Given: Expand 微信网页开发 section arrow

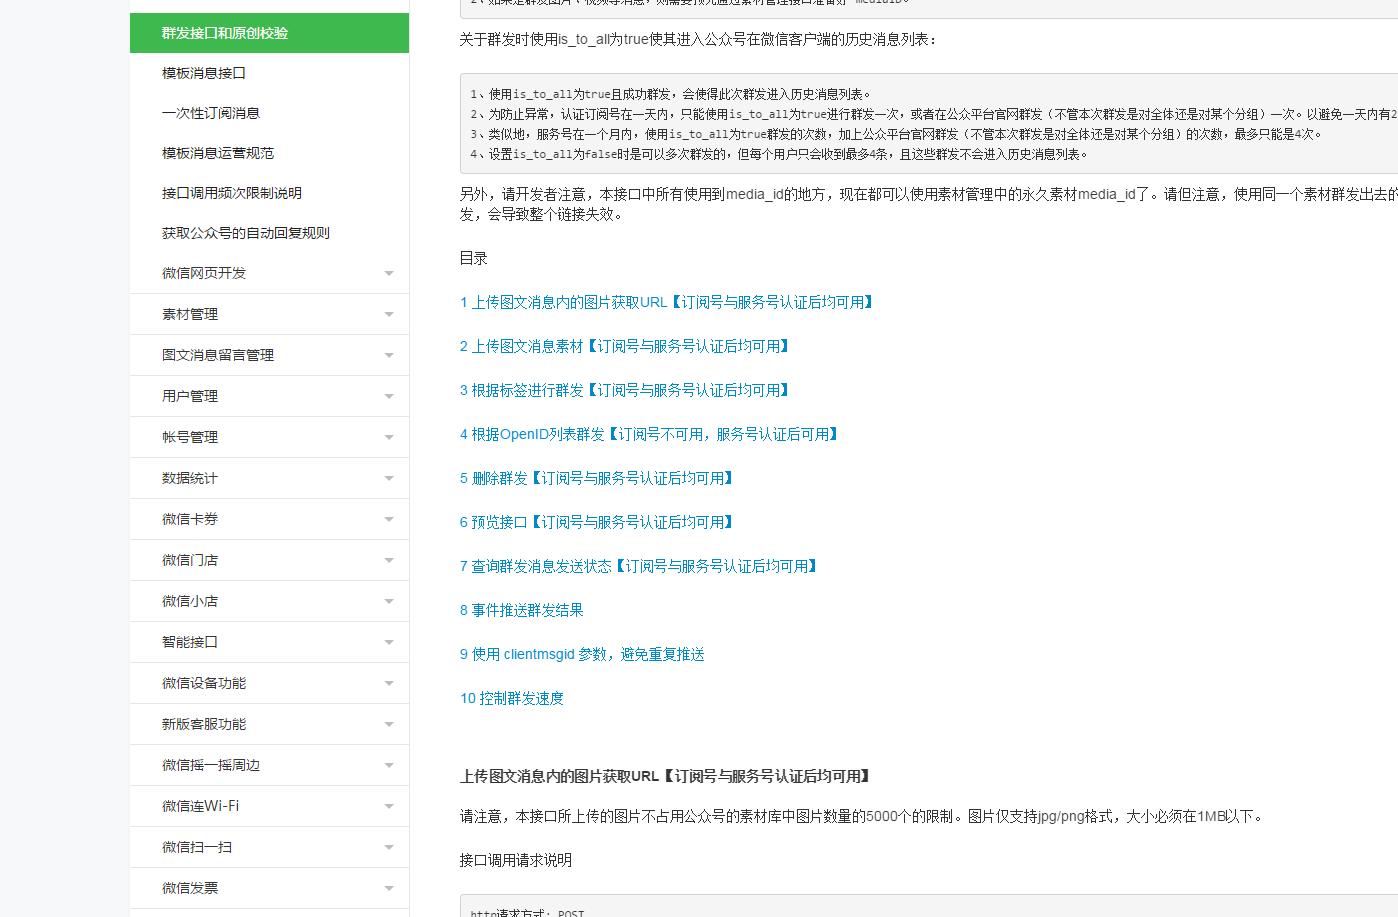Looking at the screenshot, I should (x=389, y=274).
